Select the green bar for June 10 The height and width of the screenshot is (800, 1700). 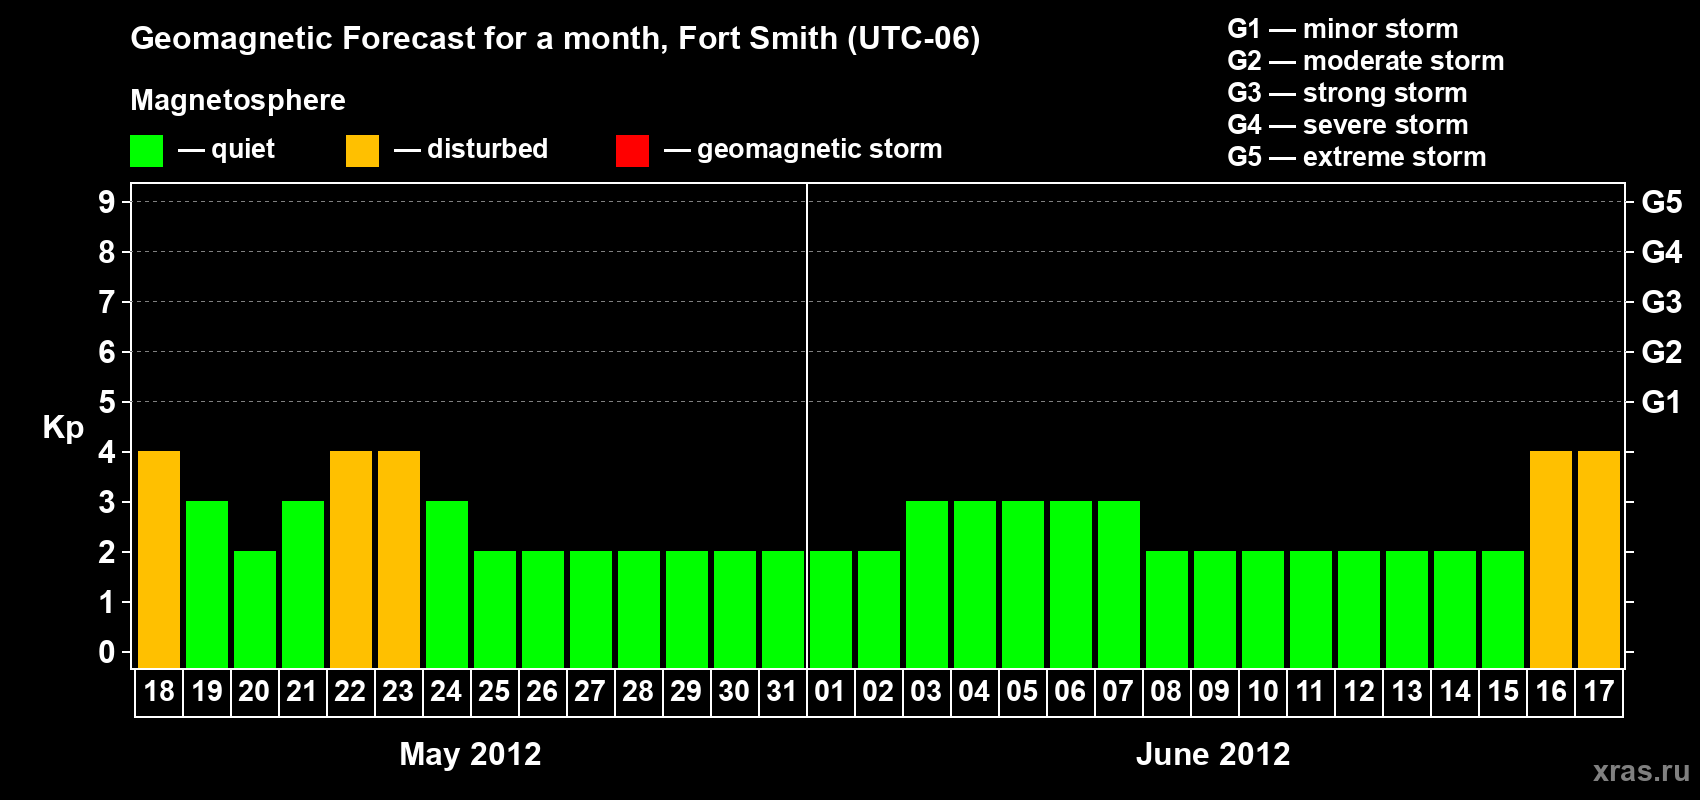tap(1263, 610)
